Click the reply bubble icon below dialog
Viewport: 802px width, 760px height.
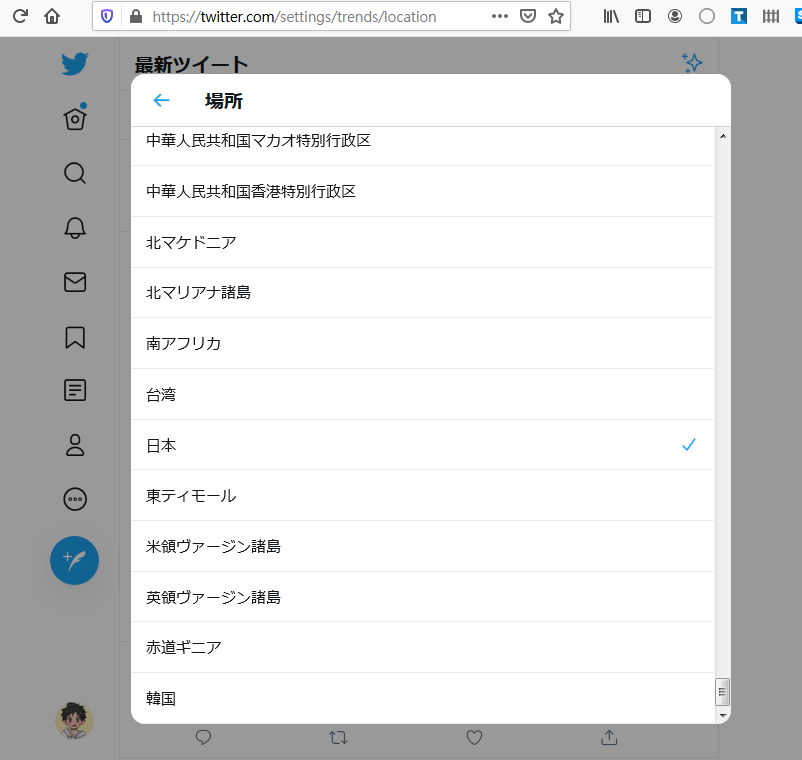204,737
